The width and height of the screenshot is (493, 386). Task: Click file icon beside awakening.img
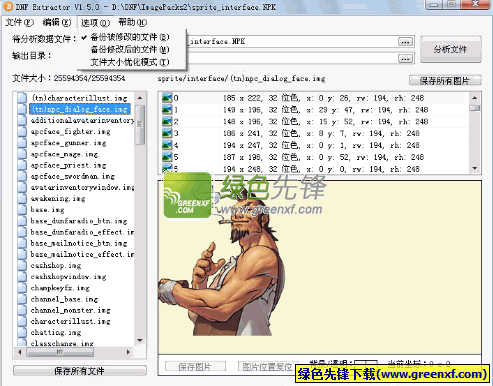click(x=22, y=198)
